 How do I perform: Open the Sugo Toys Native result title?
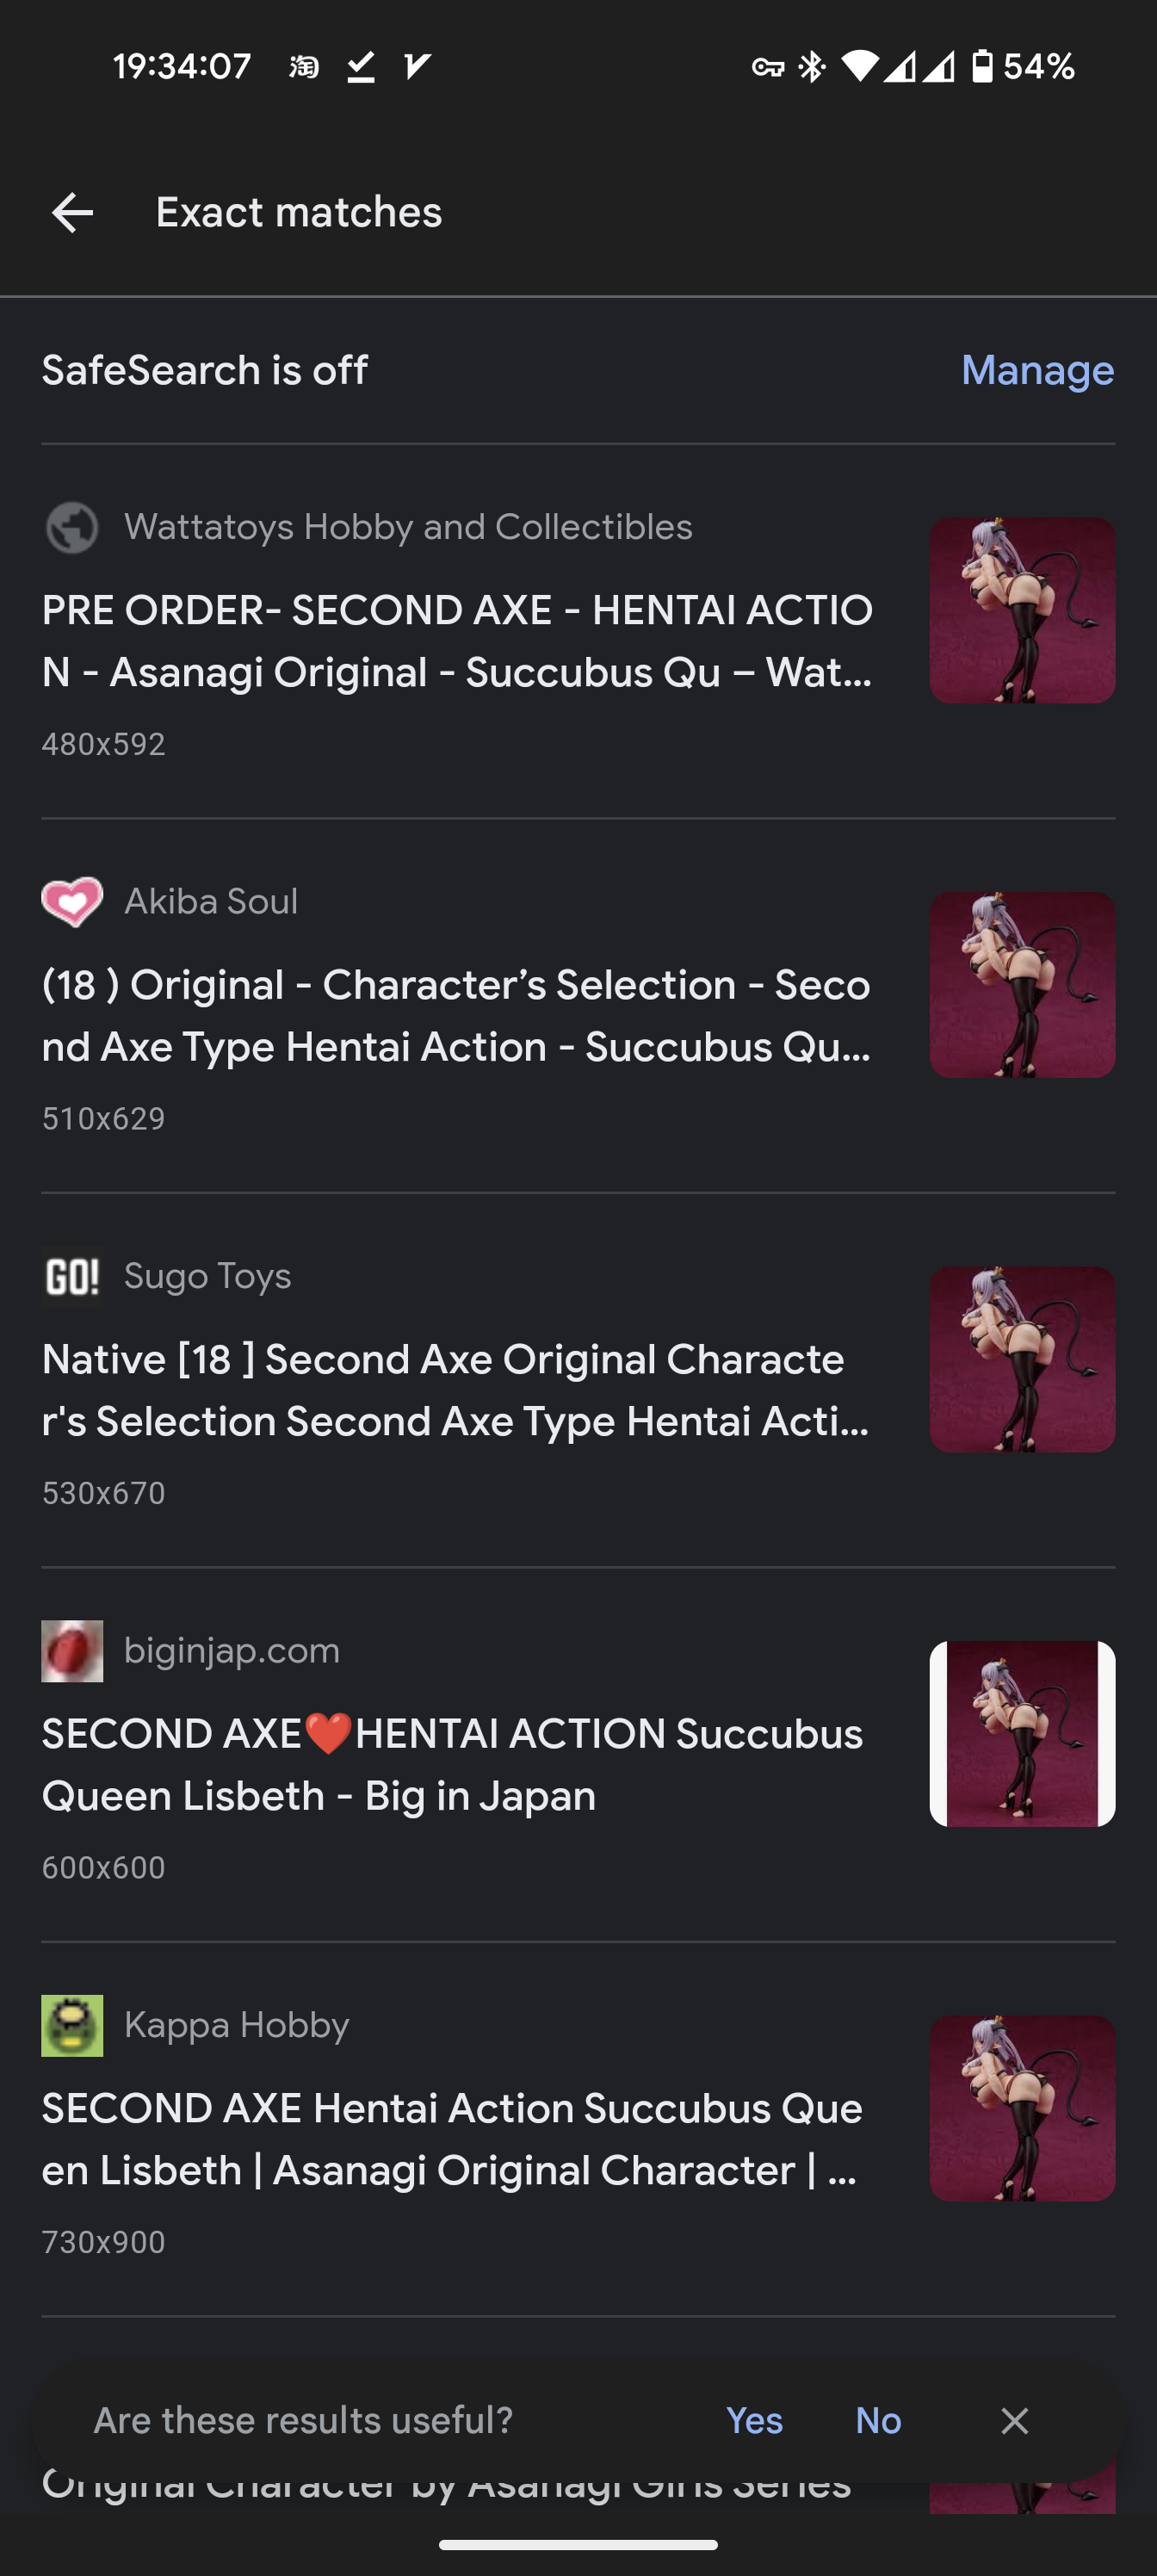457,1390
